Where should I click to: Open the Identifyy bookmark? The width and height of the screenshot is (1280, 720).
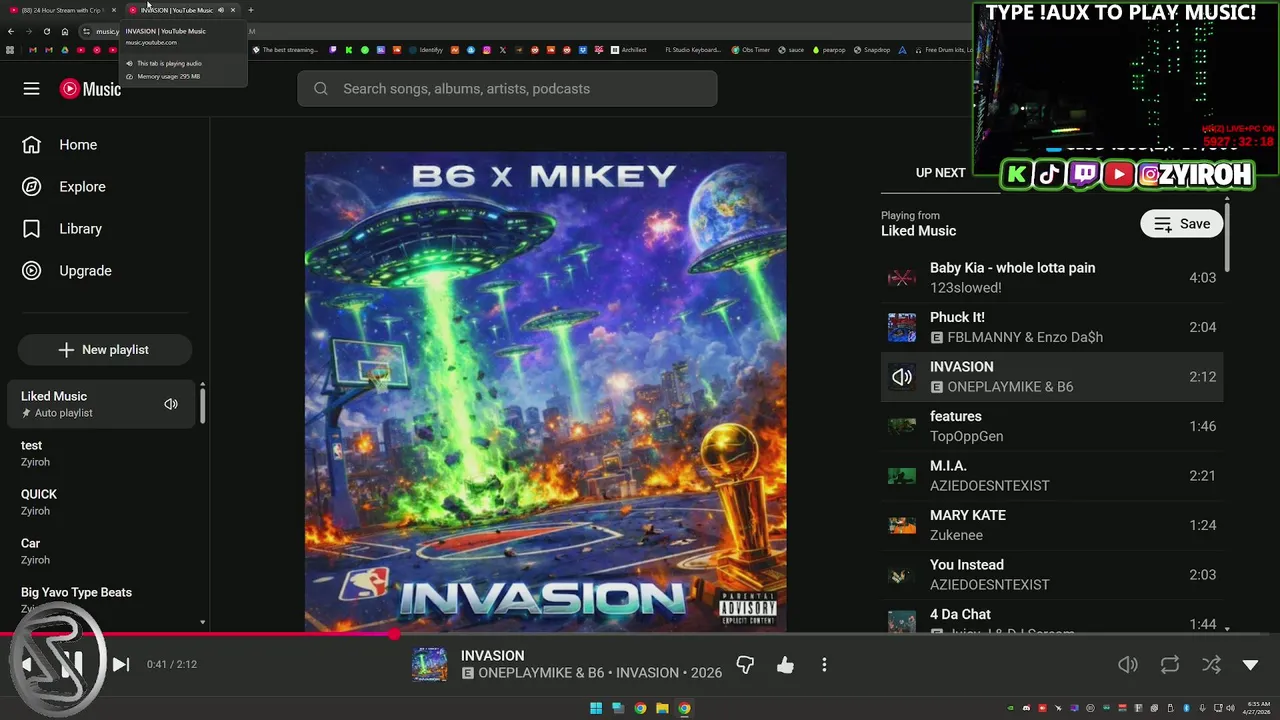pyautogui.click(x=426, y=50)
